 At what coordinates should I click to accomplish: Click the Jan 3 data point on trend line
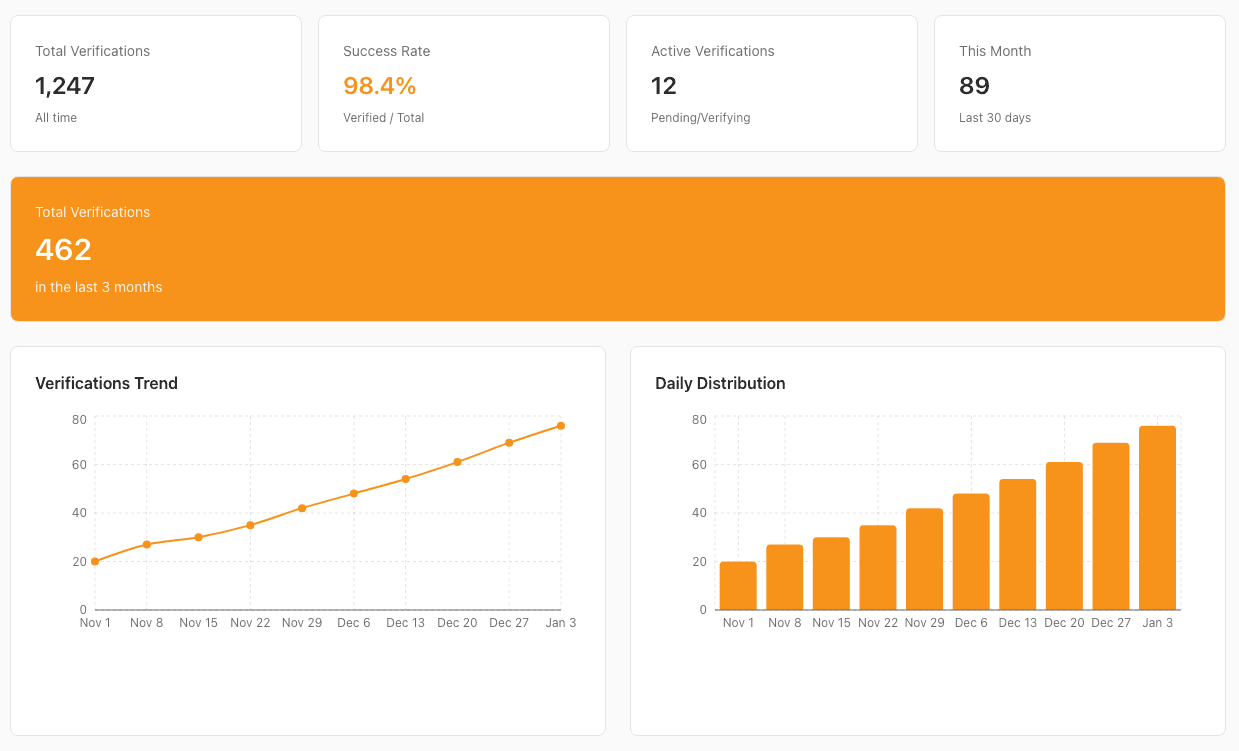click(x=560, y=425)
